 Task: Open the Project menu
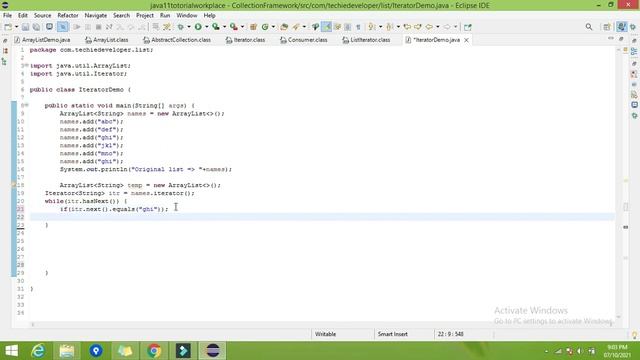pos(145,16)
